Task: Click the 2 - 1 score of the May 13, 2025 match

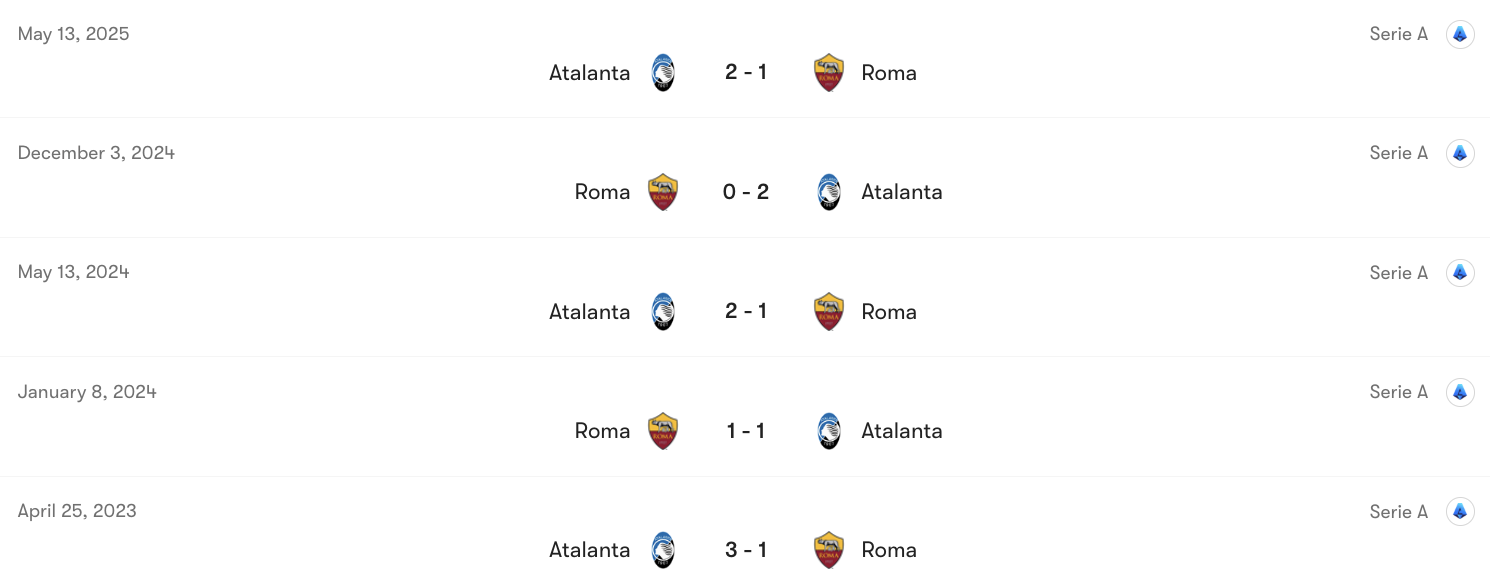Action: 746,72
